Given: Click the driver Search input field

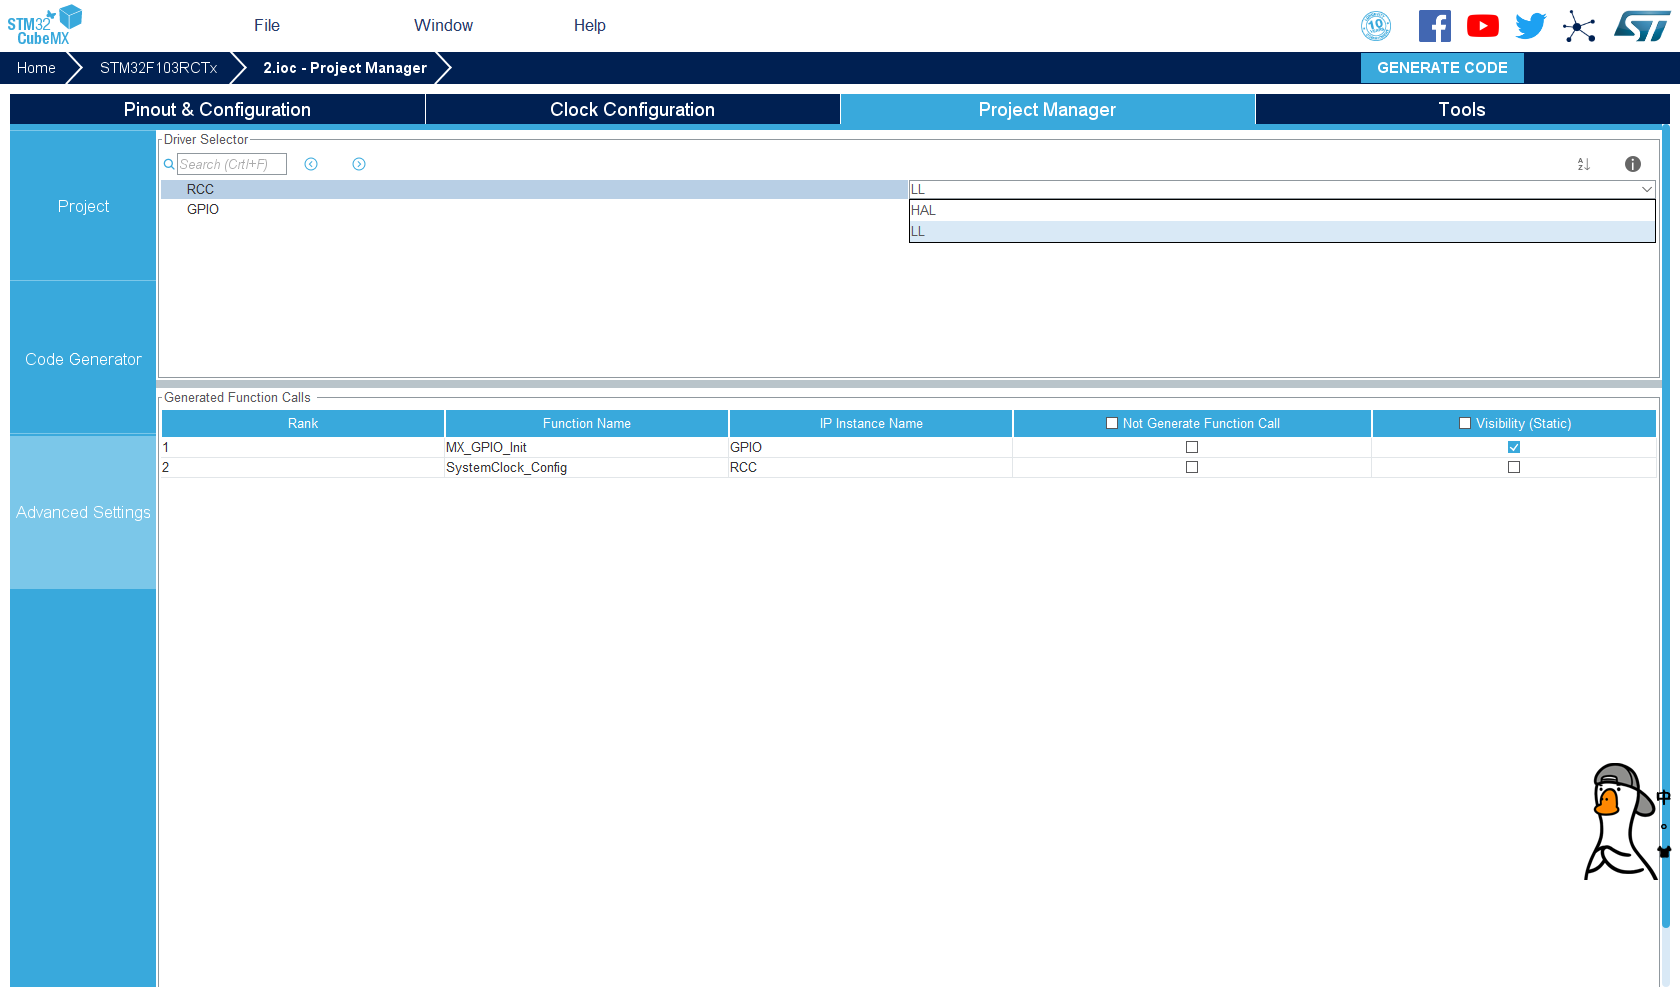Looking at the screenshot, I should 232,164.
